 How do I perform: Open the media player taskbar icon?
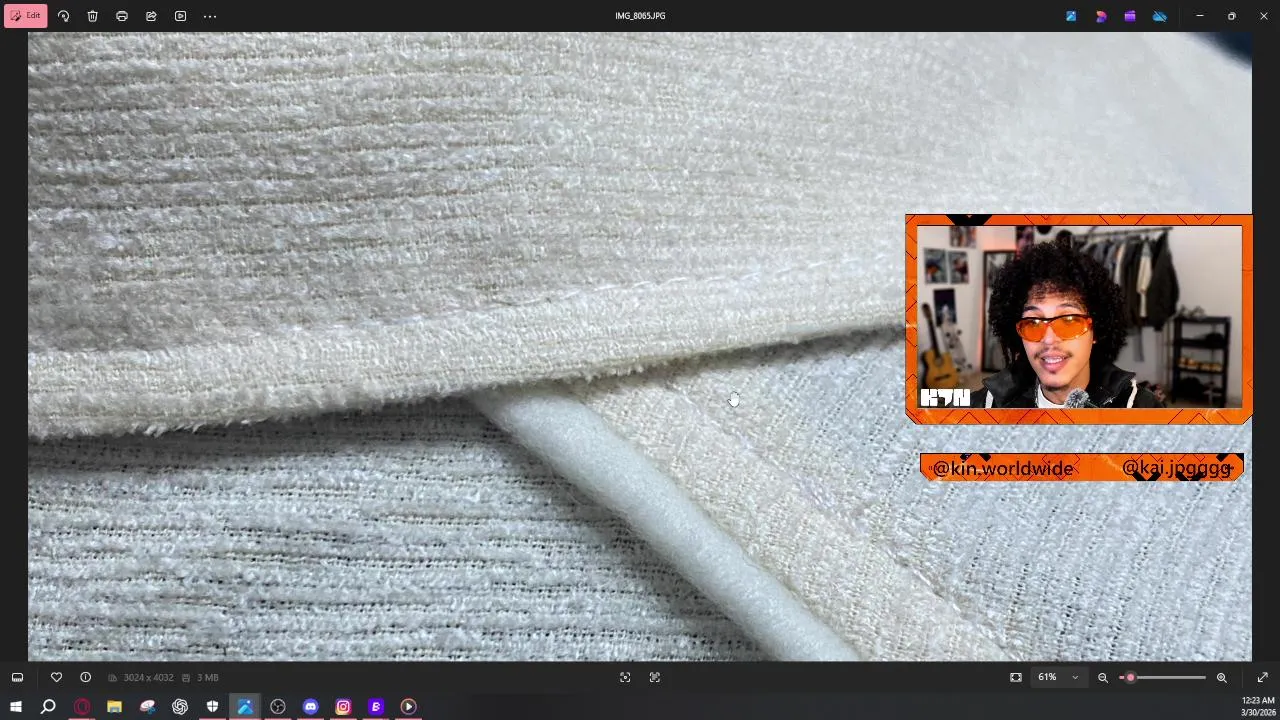[x=408, y=707]
